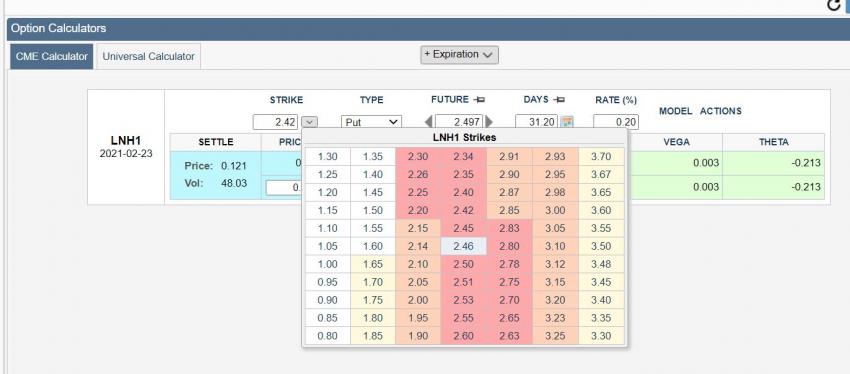Image resolution: width=850 pixels, height=374 pixels.
Task: Select strike 1.30 in the grid
Action: point(327,157)
